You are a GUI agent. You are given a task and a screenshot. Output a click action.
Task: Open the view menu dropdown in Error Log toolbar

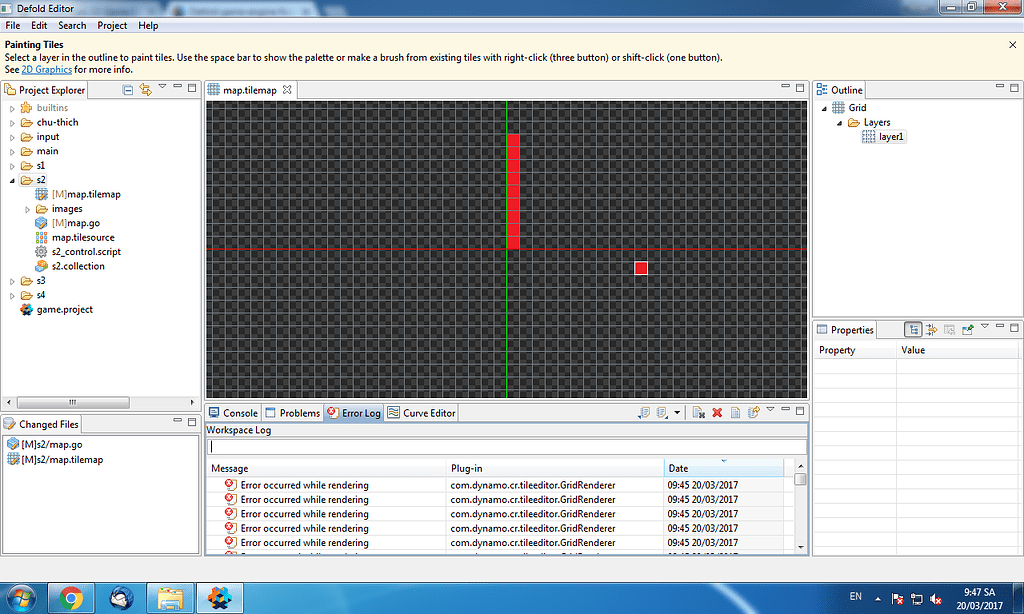770,411
